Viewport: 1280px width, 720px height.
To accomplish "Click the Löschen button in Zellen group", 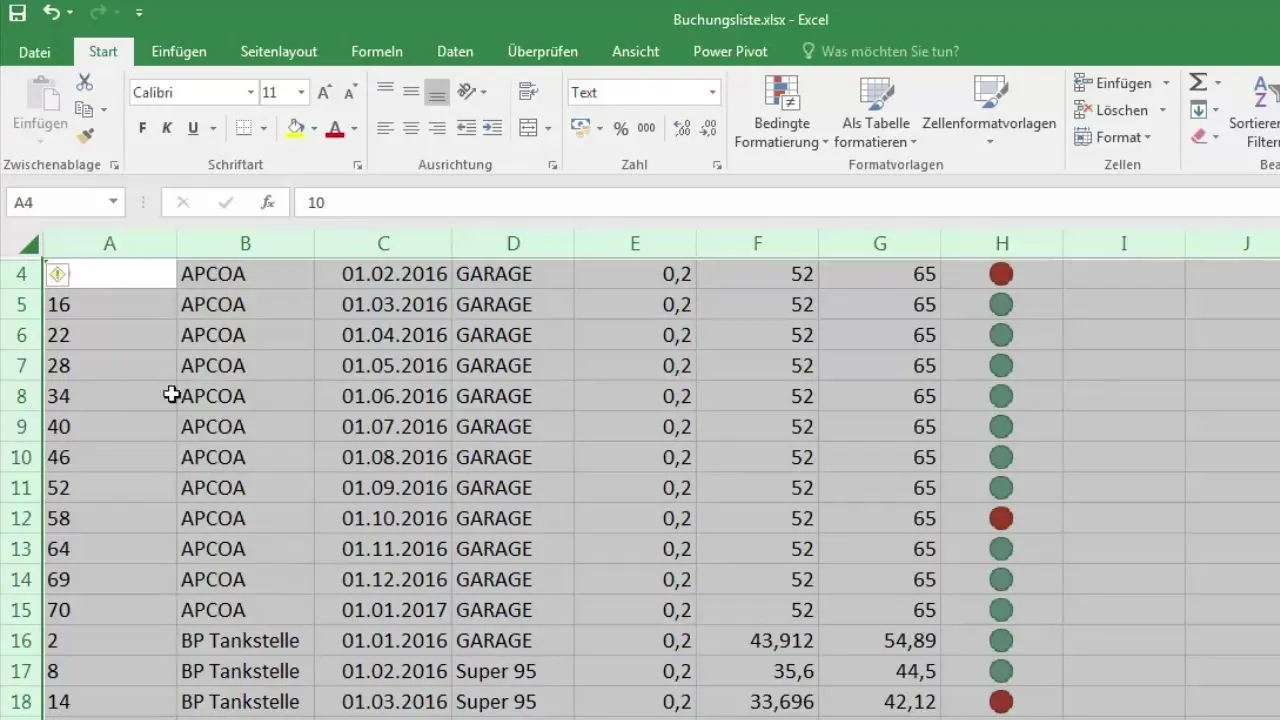I will (x=1111, y=110).
